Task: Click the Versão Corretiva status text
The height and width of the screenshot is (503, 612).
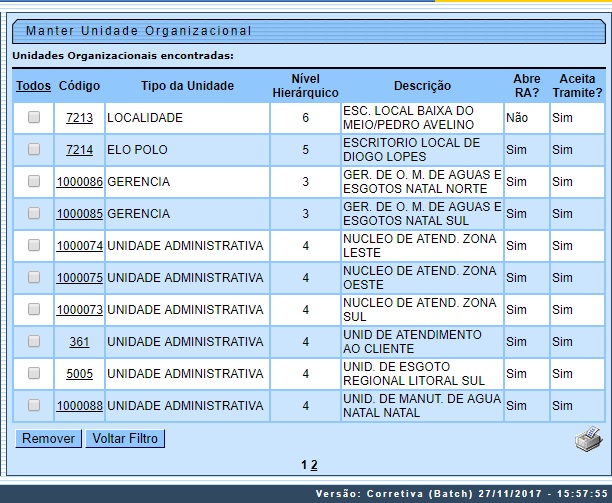Action: pos(462,494)
